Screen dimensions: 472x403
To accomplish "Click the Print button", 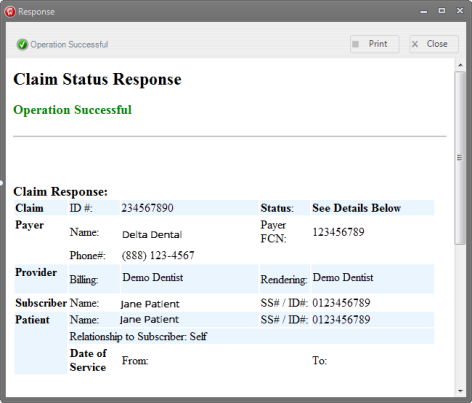I will (374, 44).
